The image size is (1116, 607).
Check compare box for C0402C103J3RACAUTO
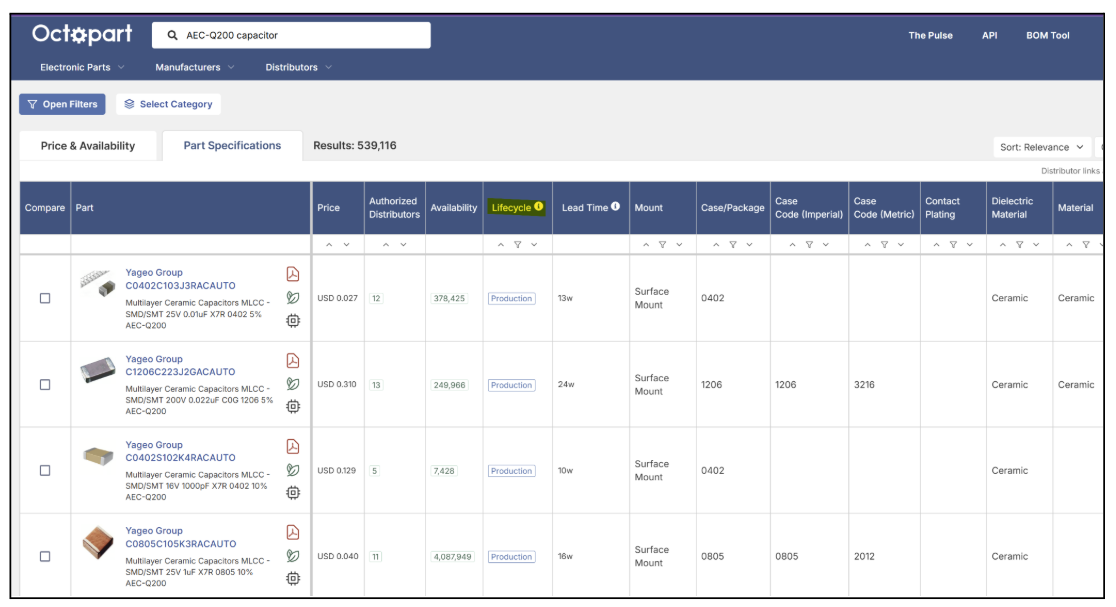(45, 298)
